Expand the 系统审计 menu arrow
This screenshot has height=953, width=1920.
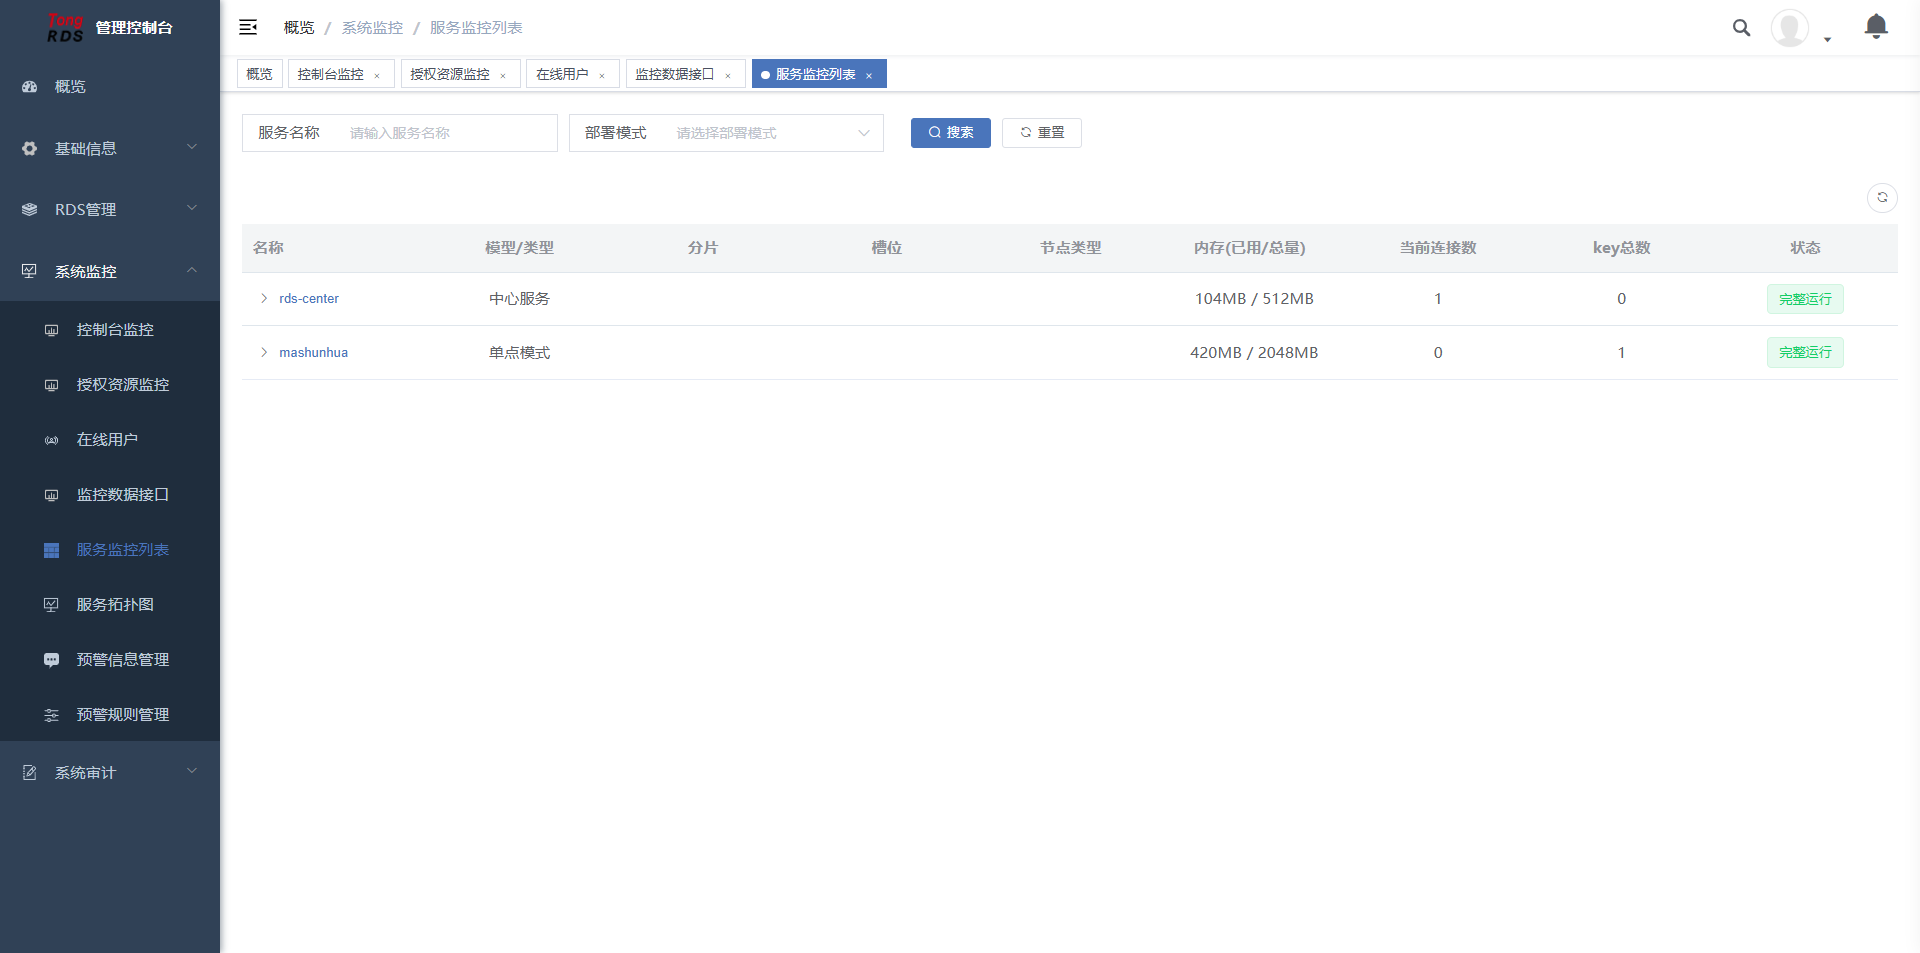(192, 772)
